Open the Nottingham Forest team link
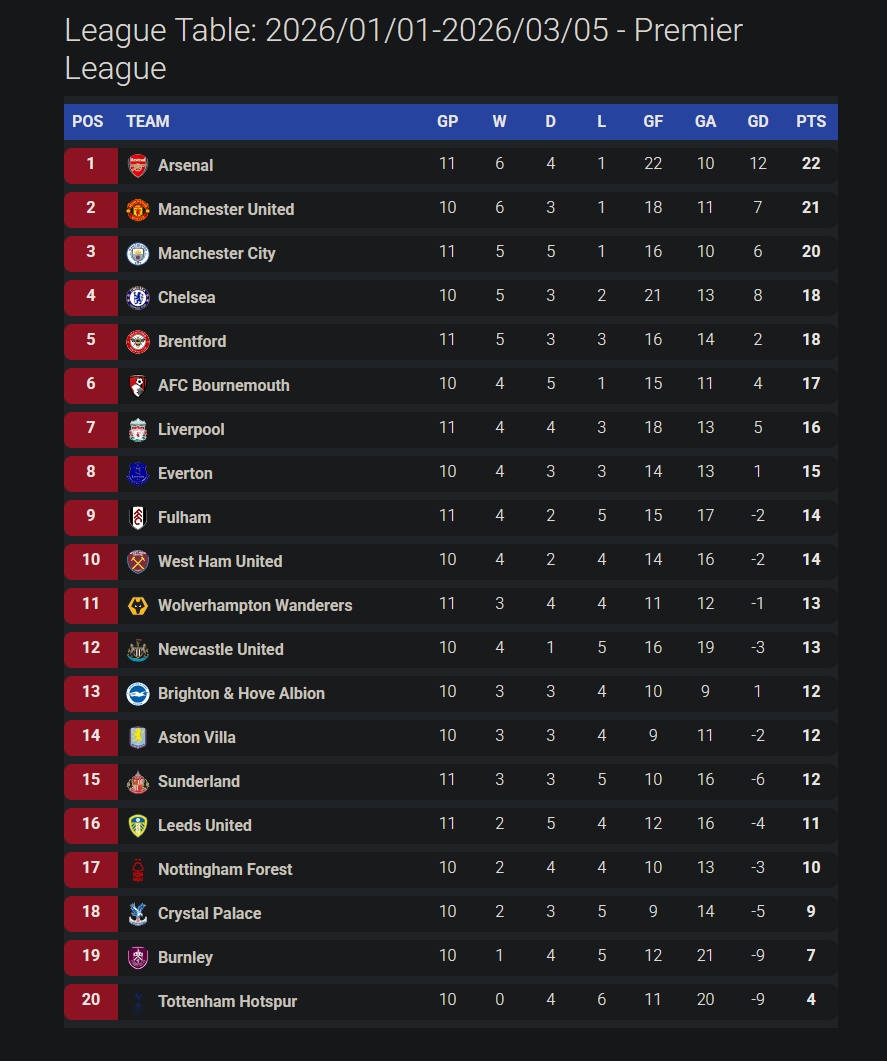 click(x=225, y=869)
